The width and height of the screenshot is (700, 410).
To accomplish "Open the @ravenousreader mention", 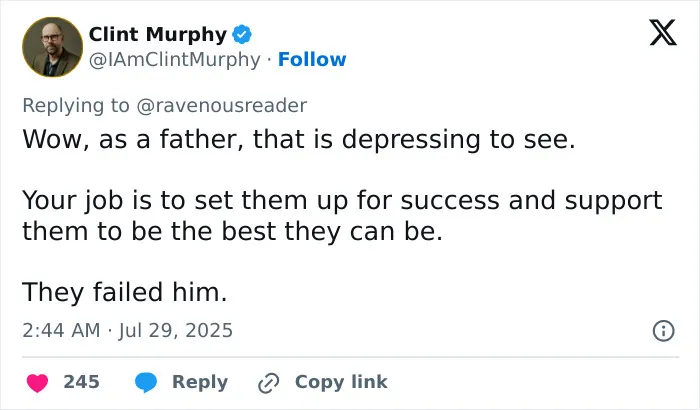I will point(221,106).
